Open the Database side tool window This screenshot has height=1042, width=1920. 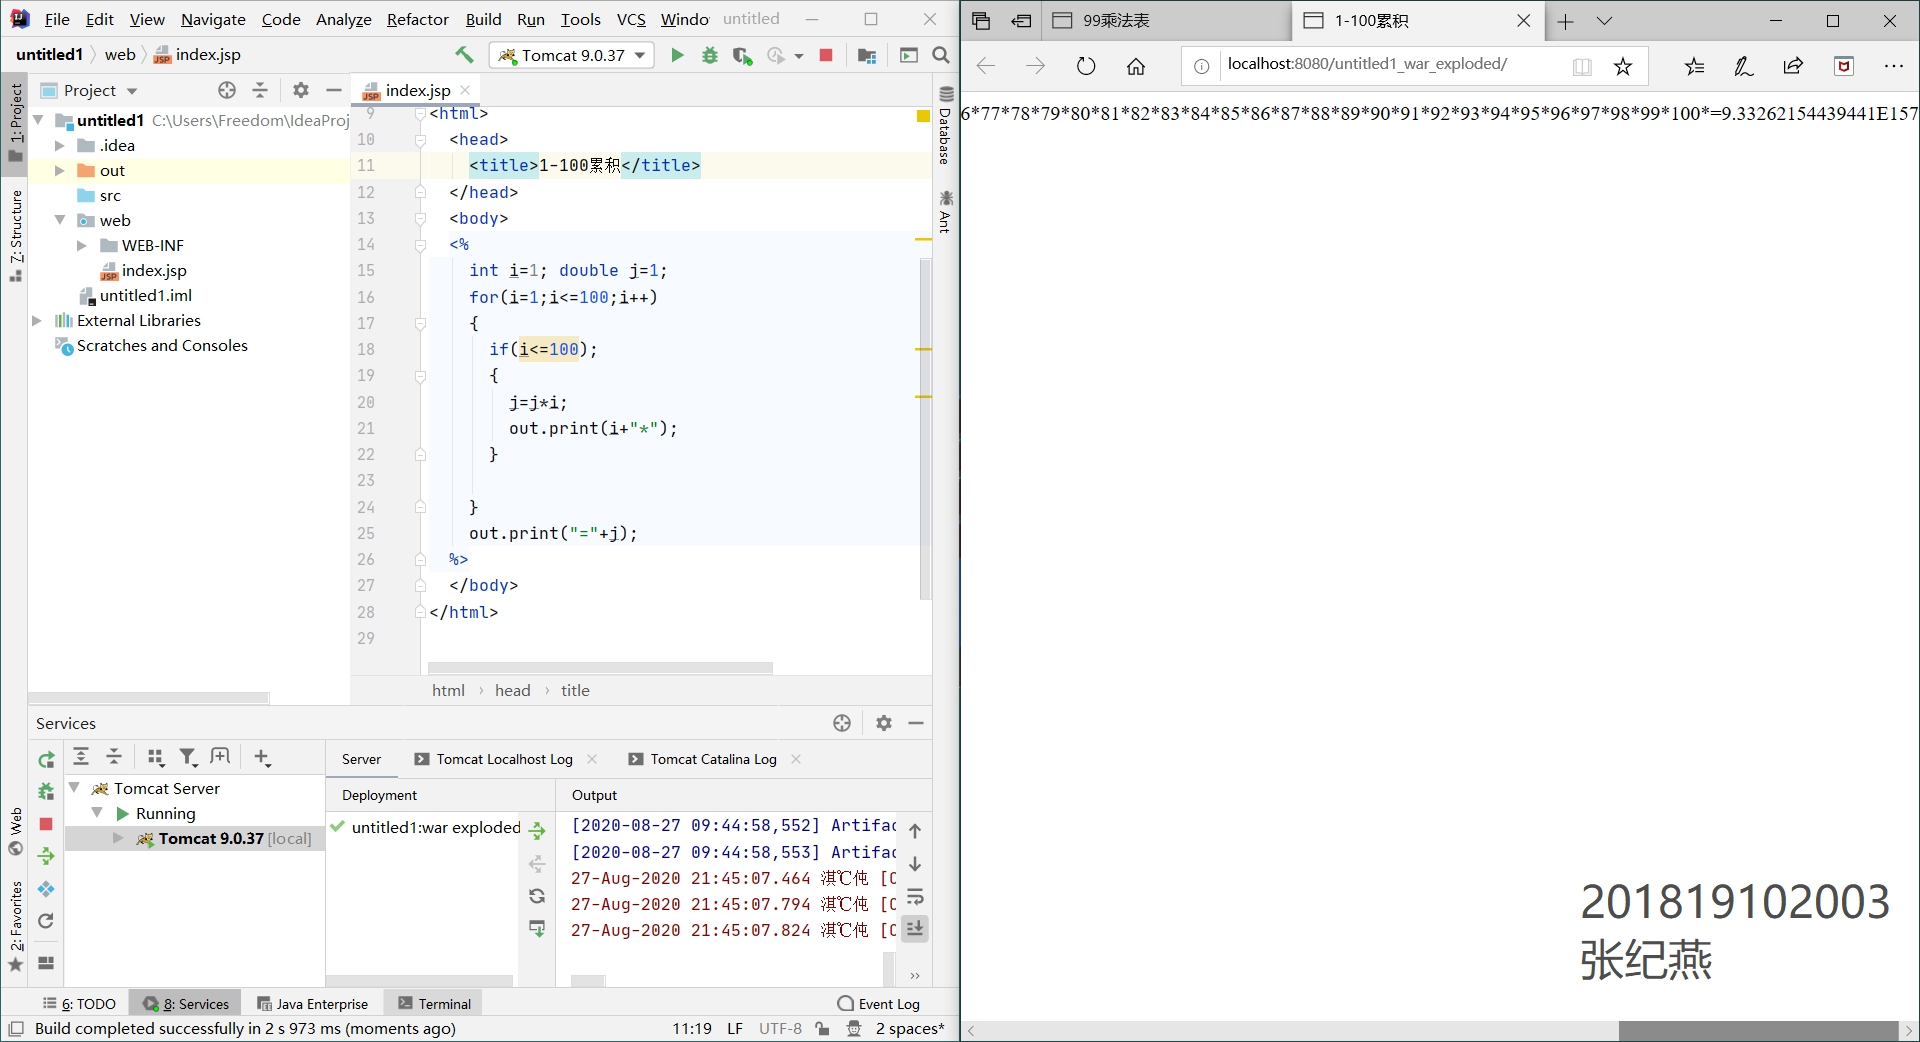pos(945,126)
